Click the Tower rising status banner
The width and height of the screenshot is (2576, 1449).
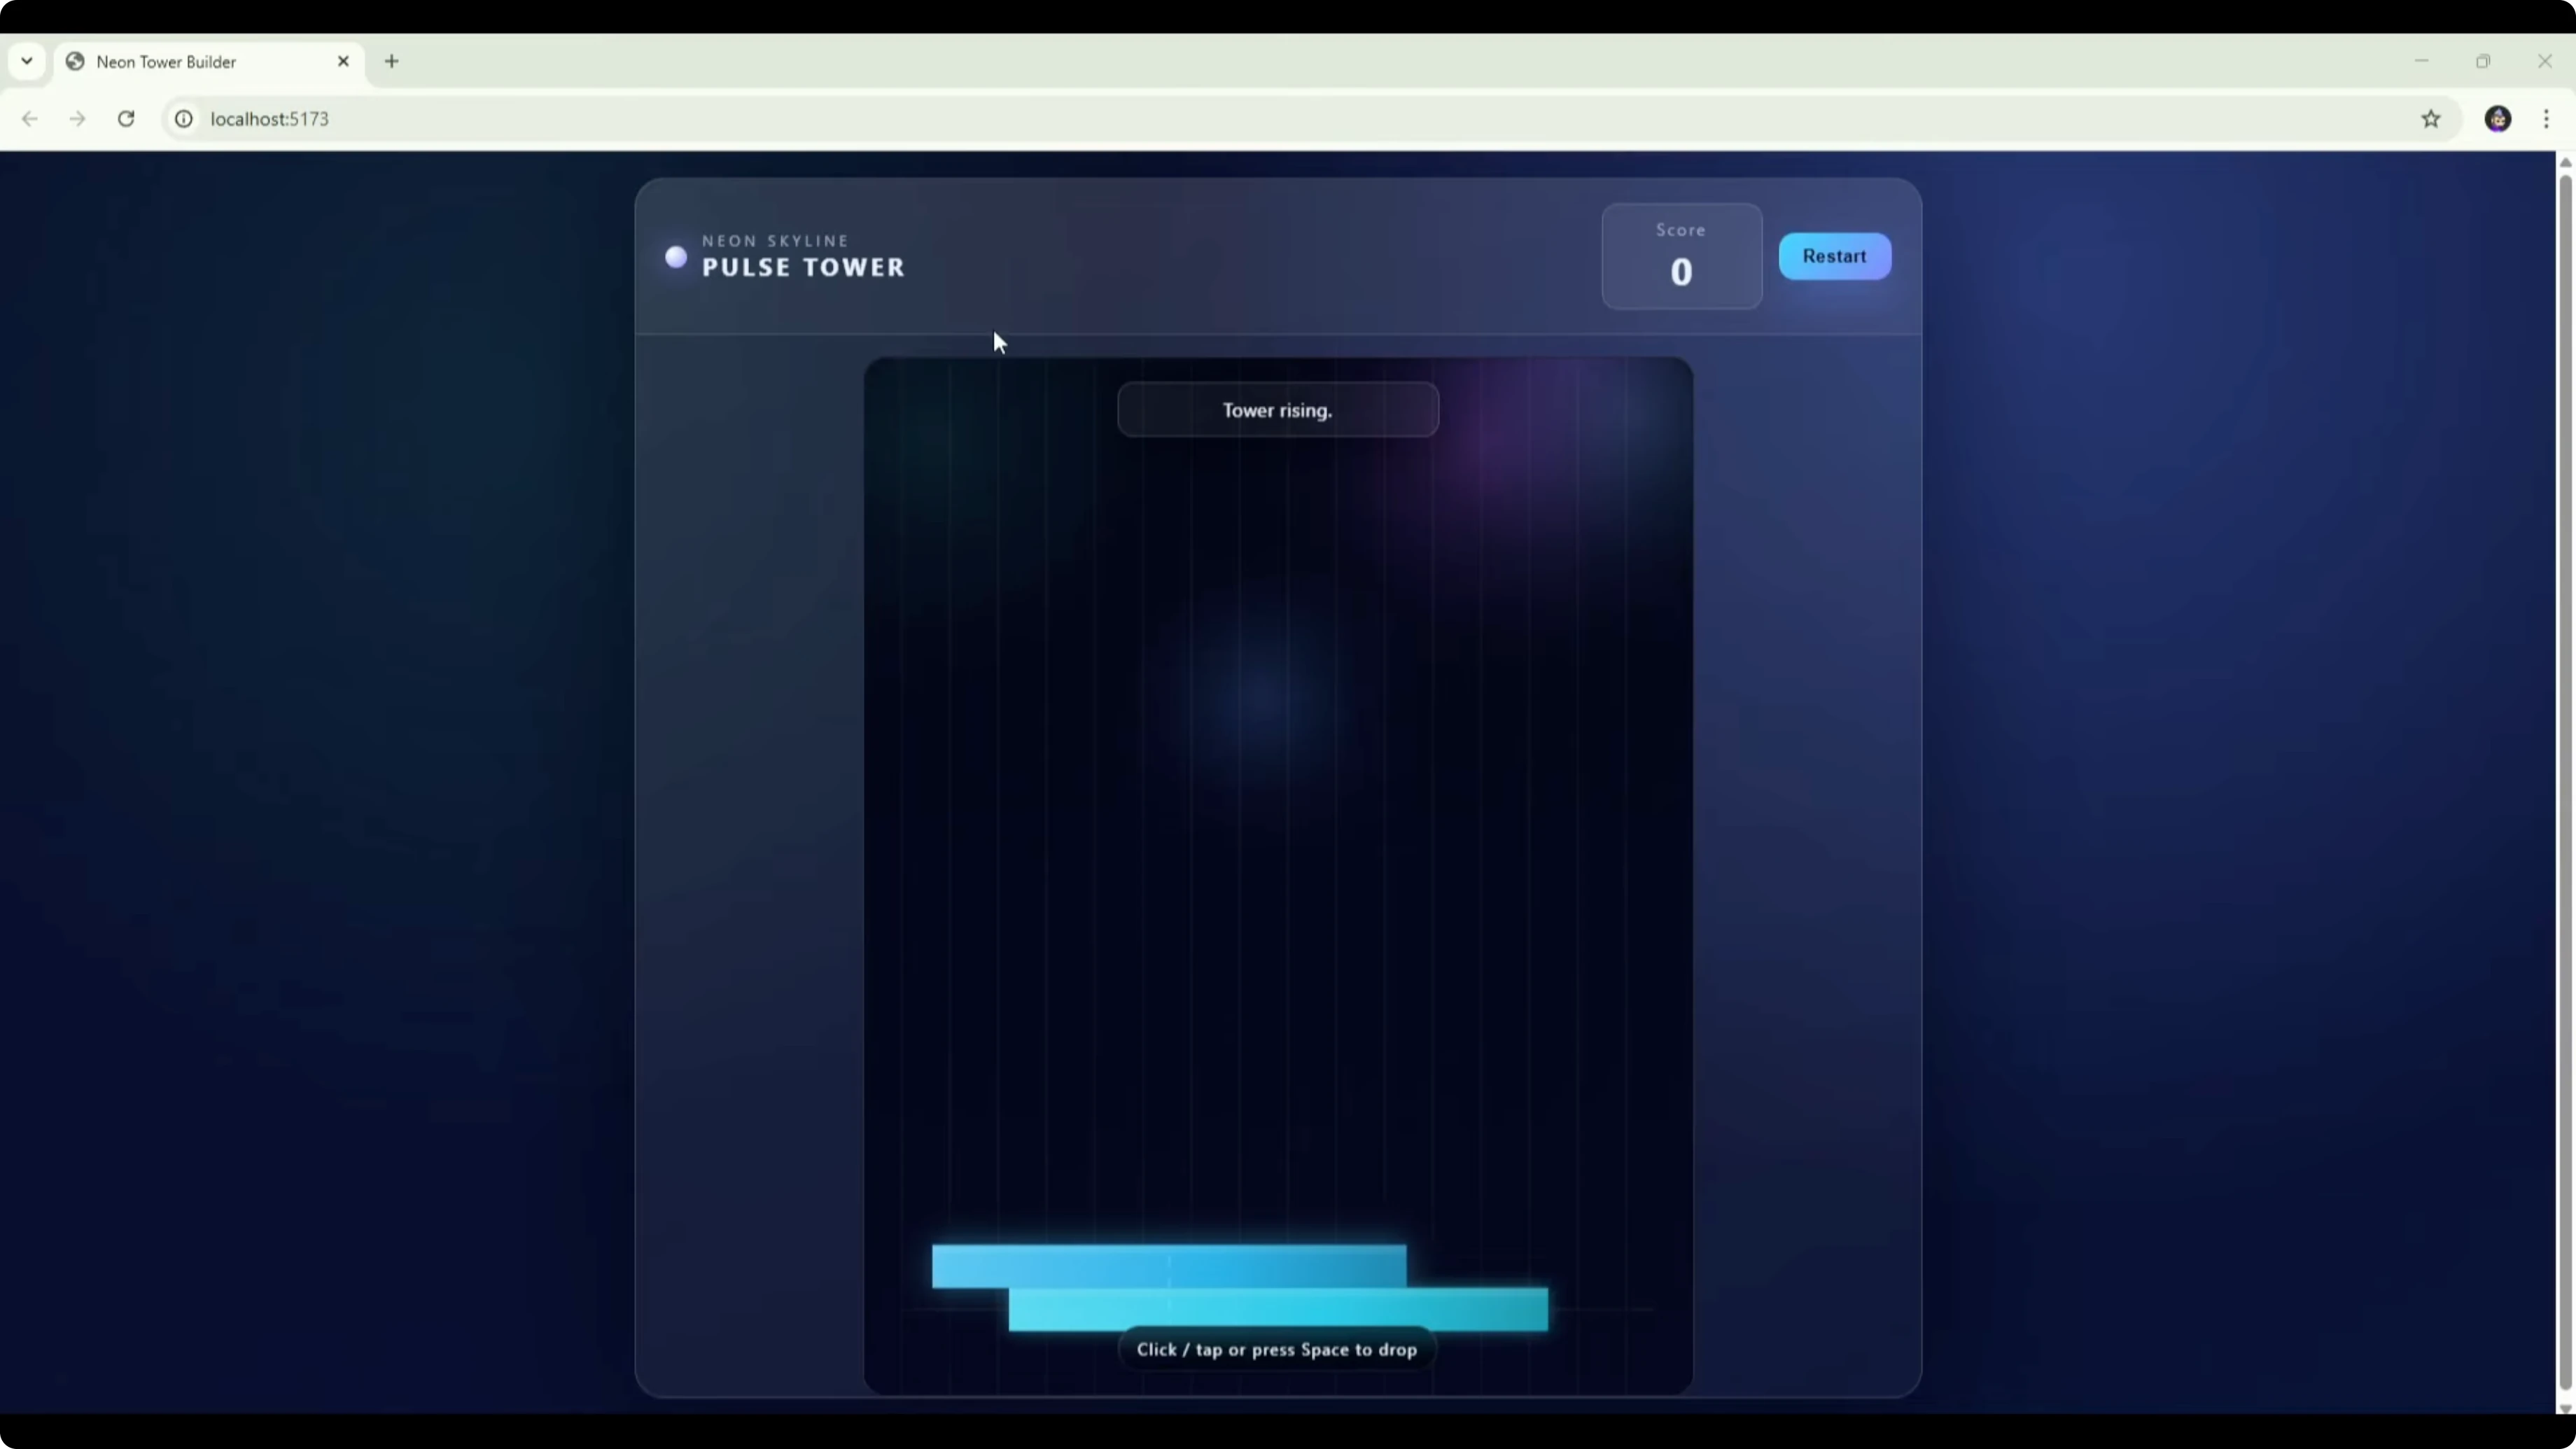click(1277, 410)
